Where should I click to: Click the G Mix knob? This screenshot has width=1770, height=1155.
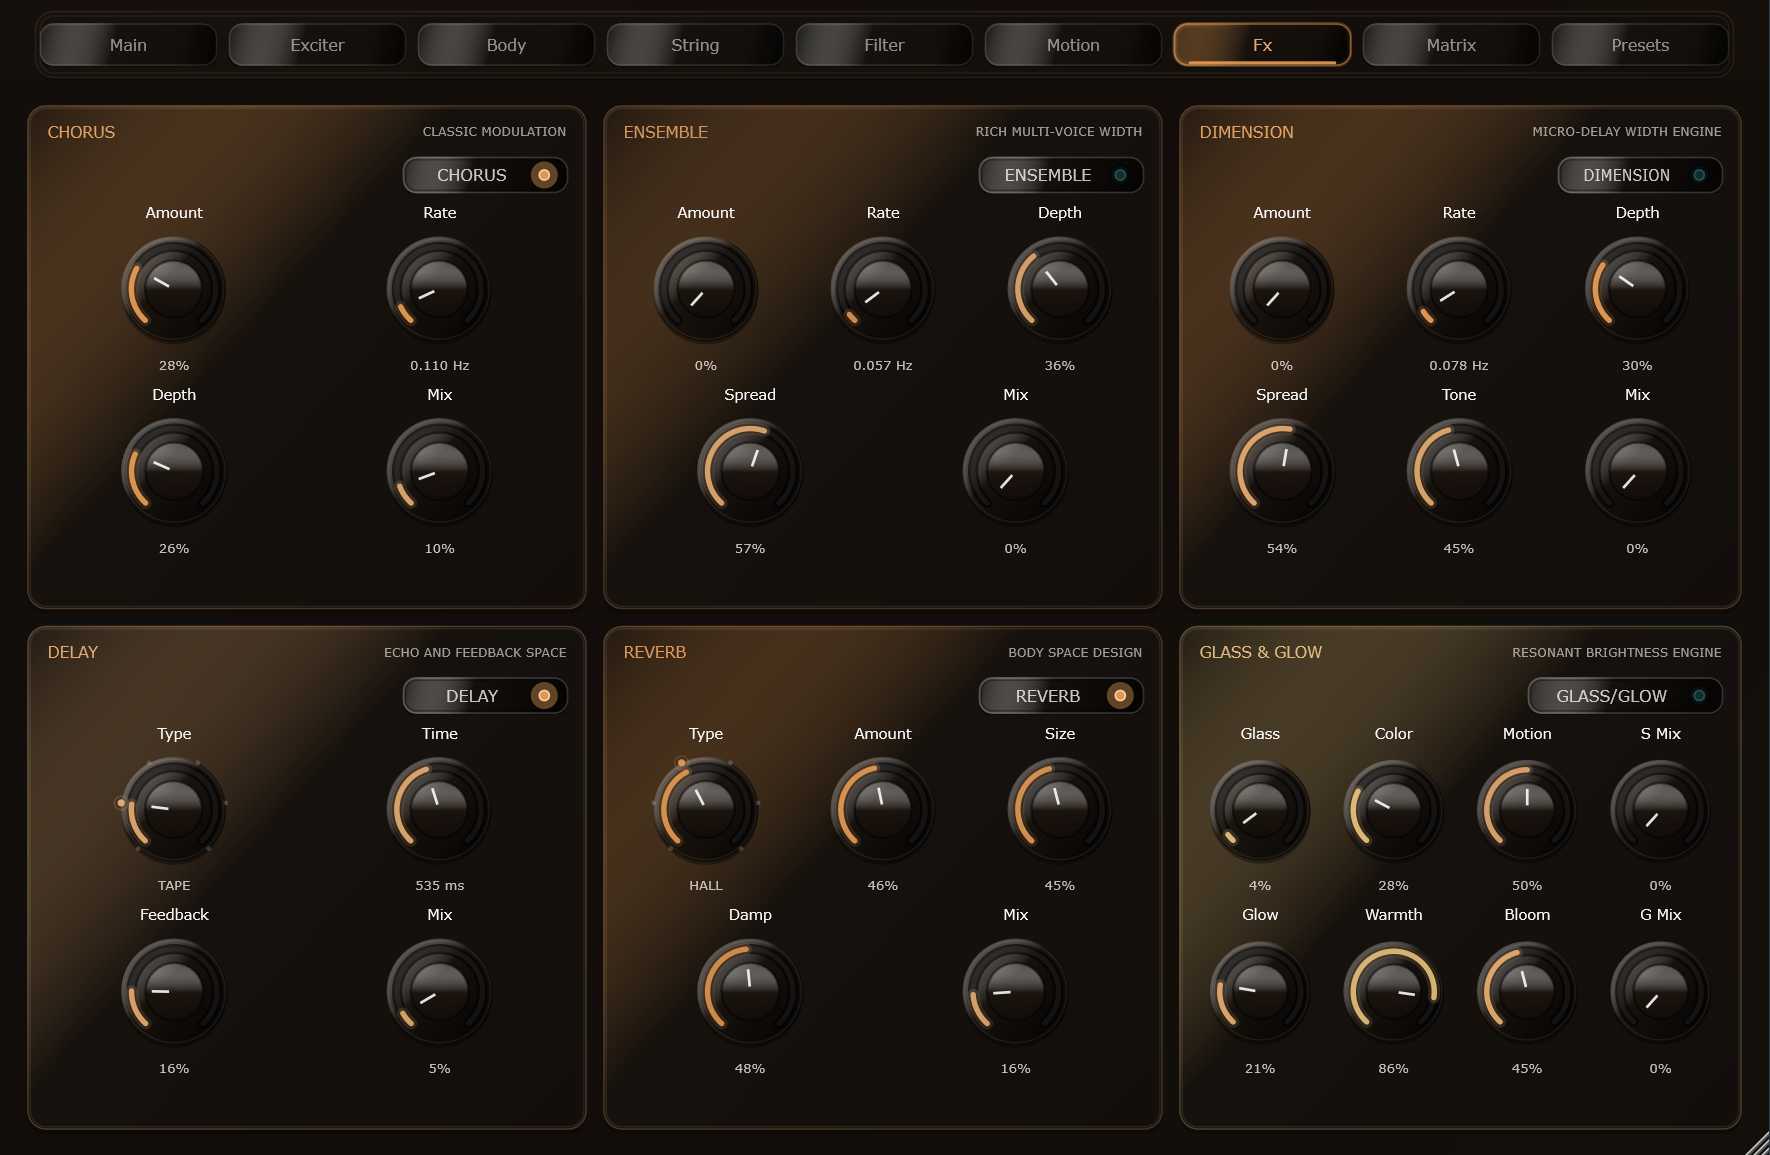point(1660,992)
